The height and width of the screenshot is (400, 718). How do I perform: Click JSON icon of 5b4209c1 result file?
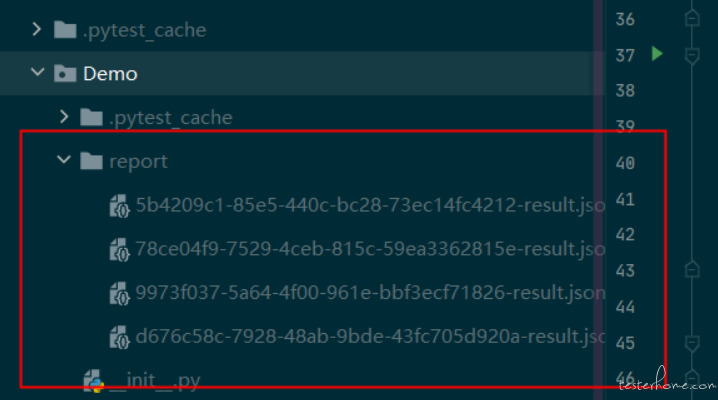click(x=120, y=205)
